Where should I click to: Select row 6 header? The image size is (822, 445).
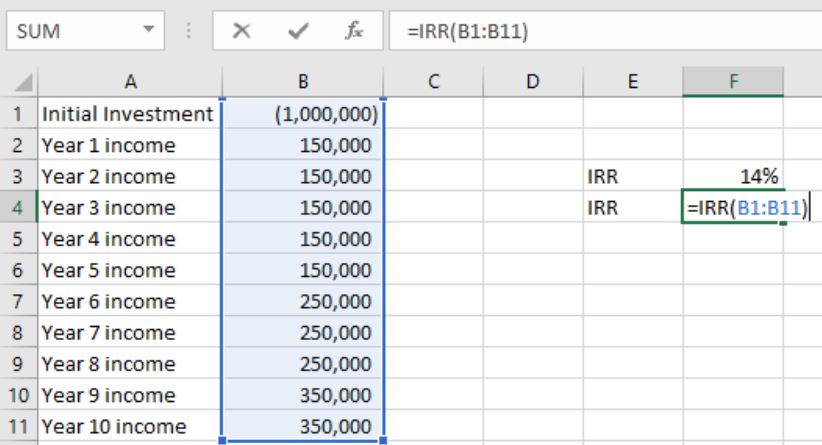tap(18, 270)
